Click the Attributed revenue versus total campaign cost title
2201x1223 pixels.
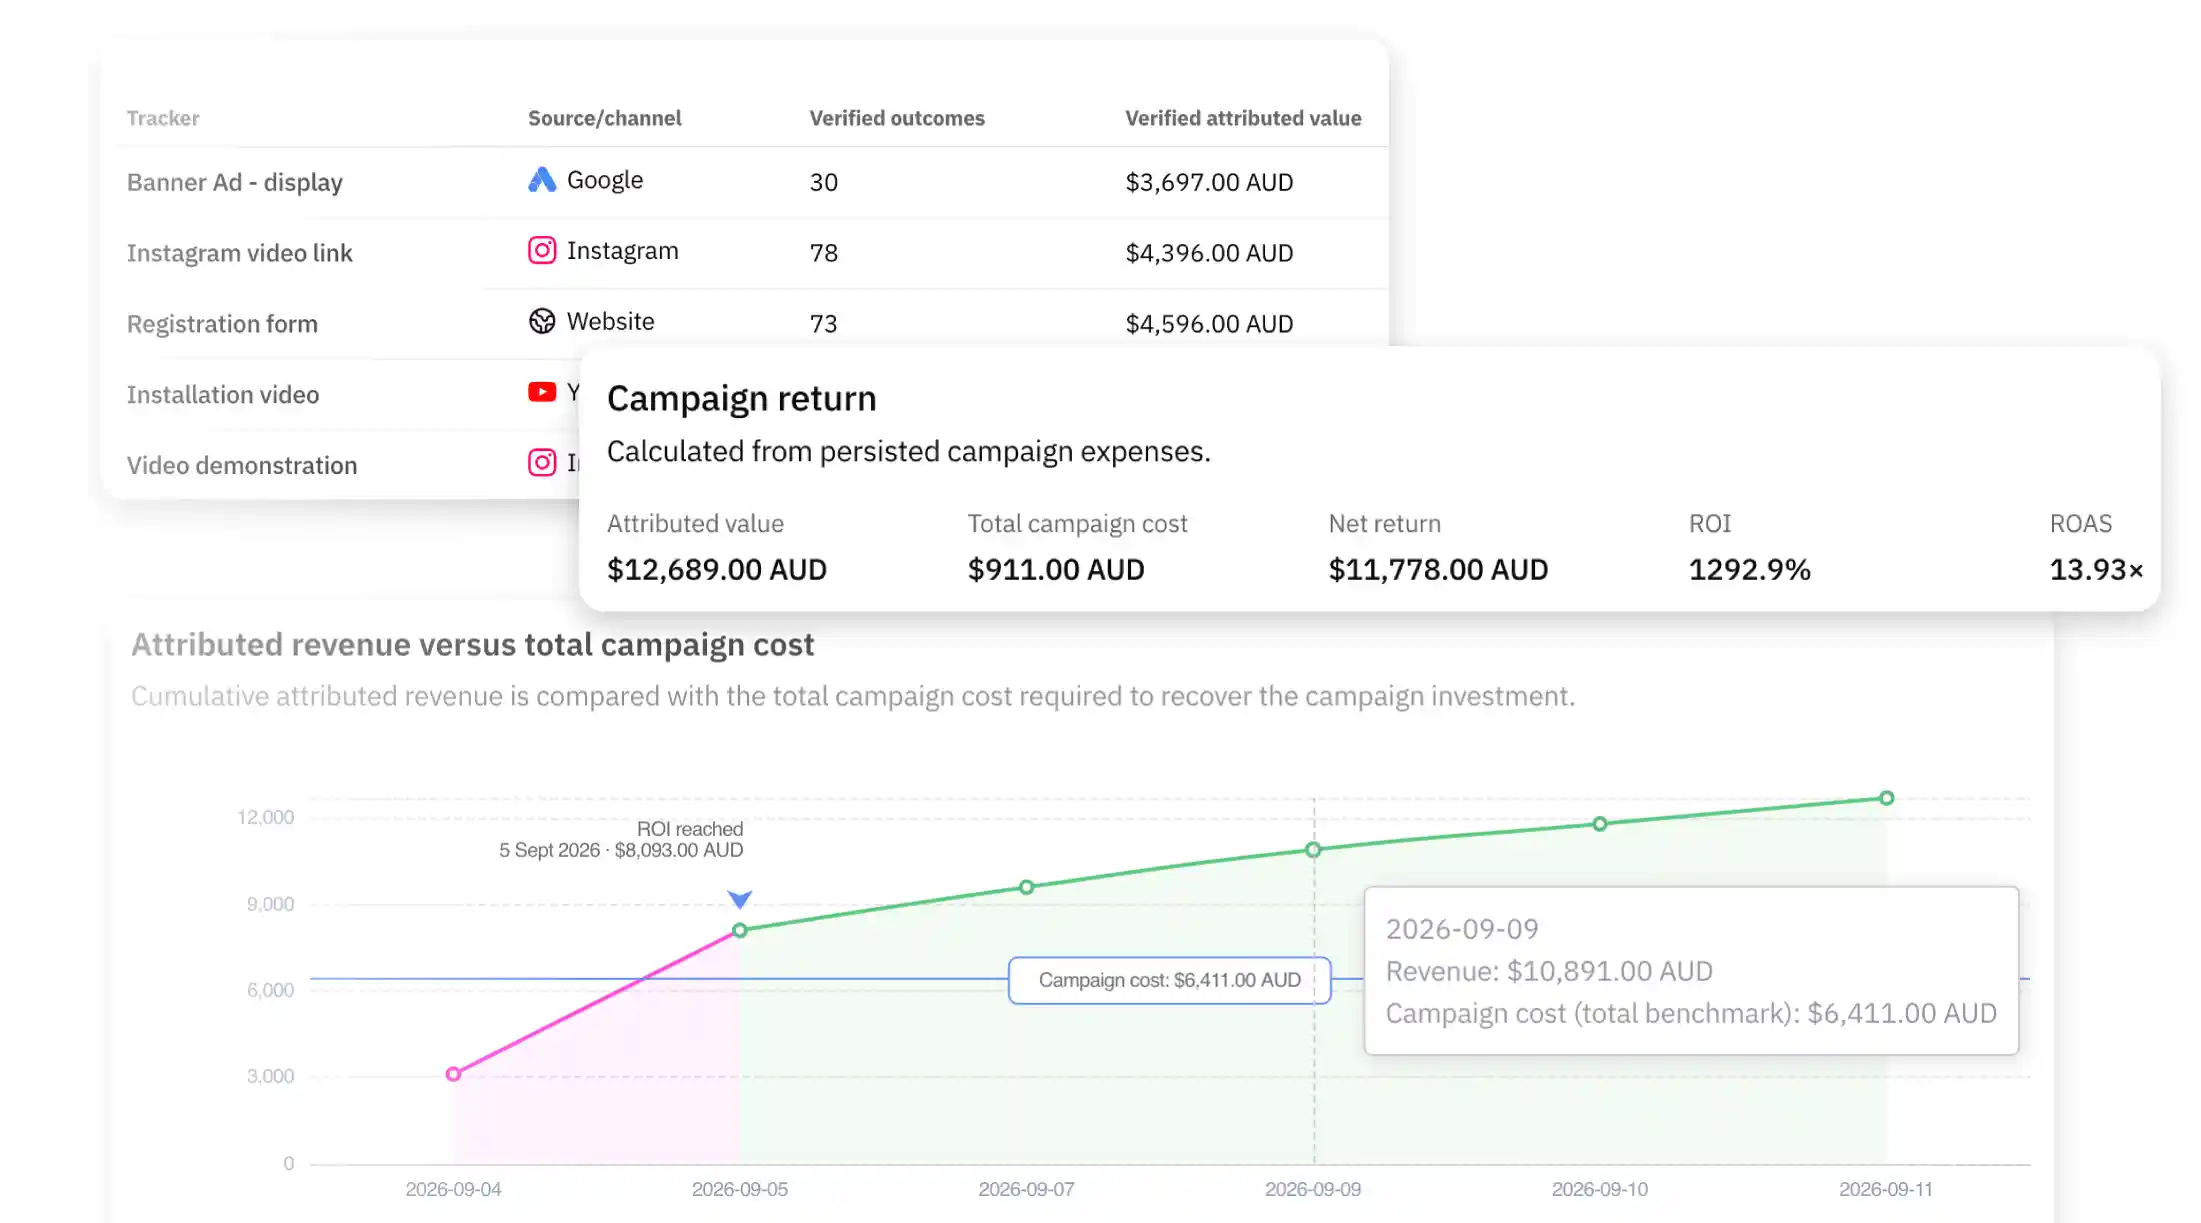point(472,645)
